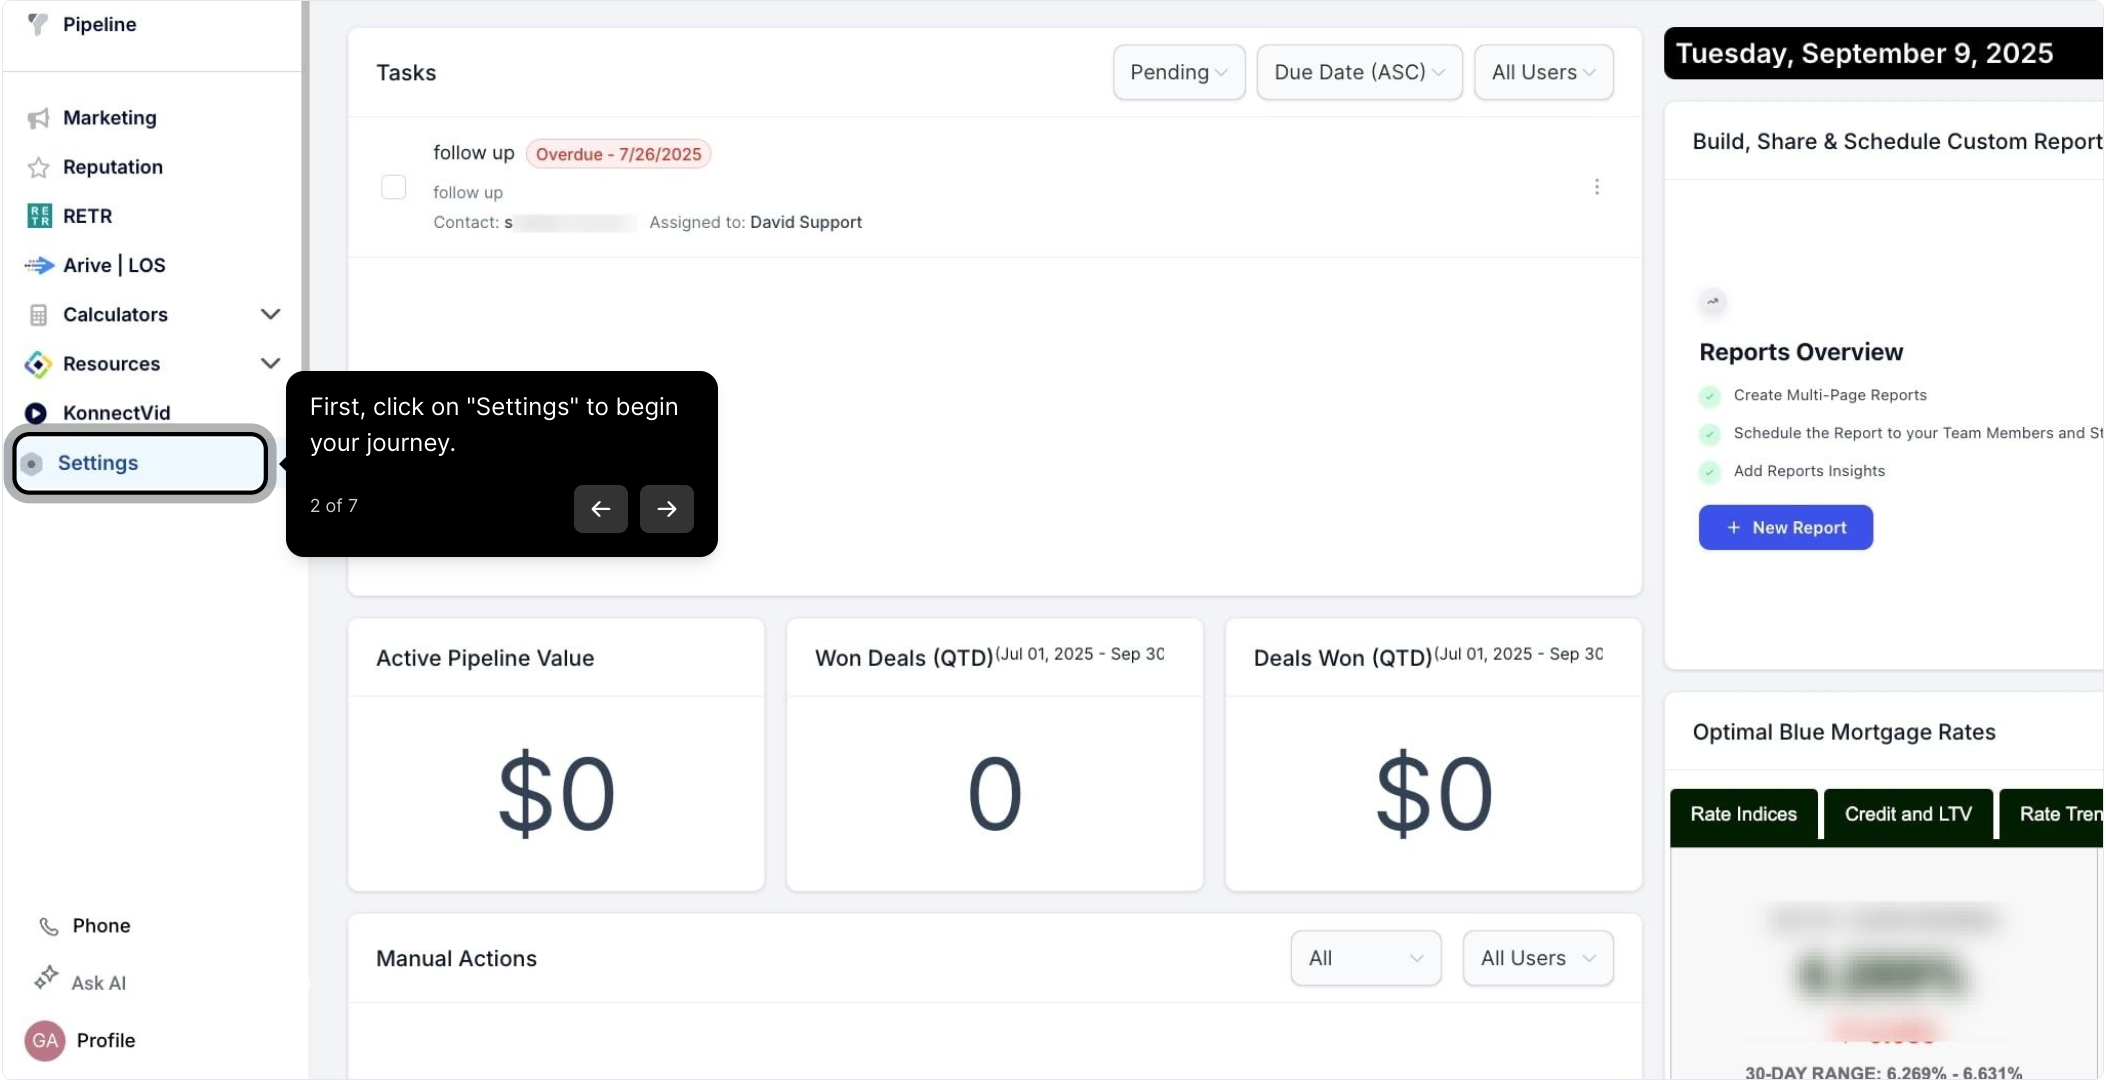Expand the Resources menu chevron

(270, 363)
